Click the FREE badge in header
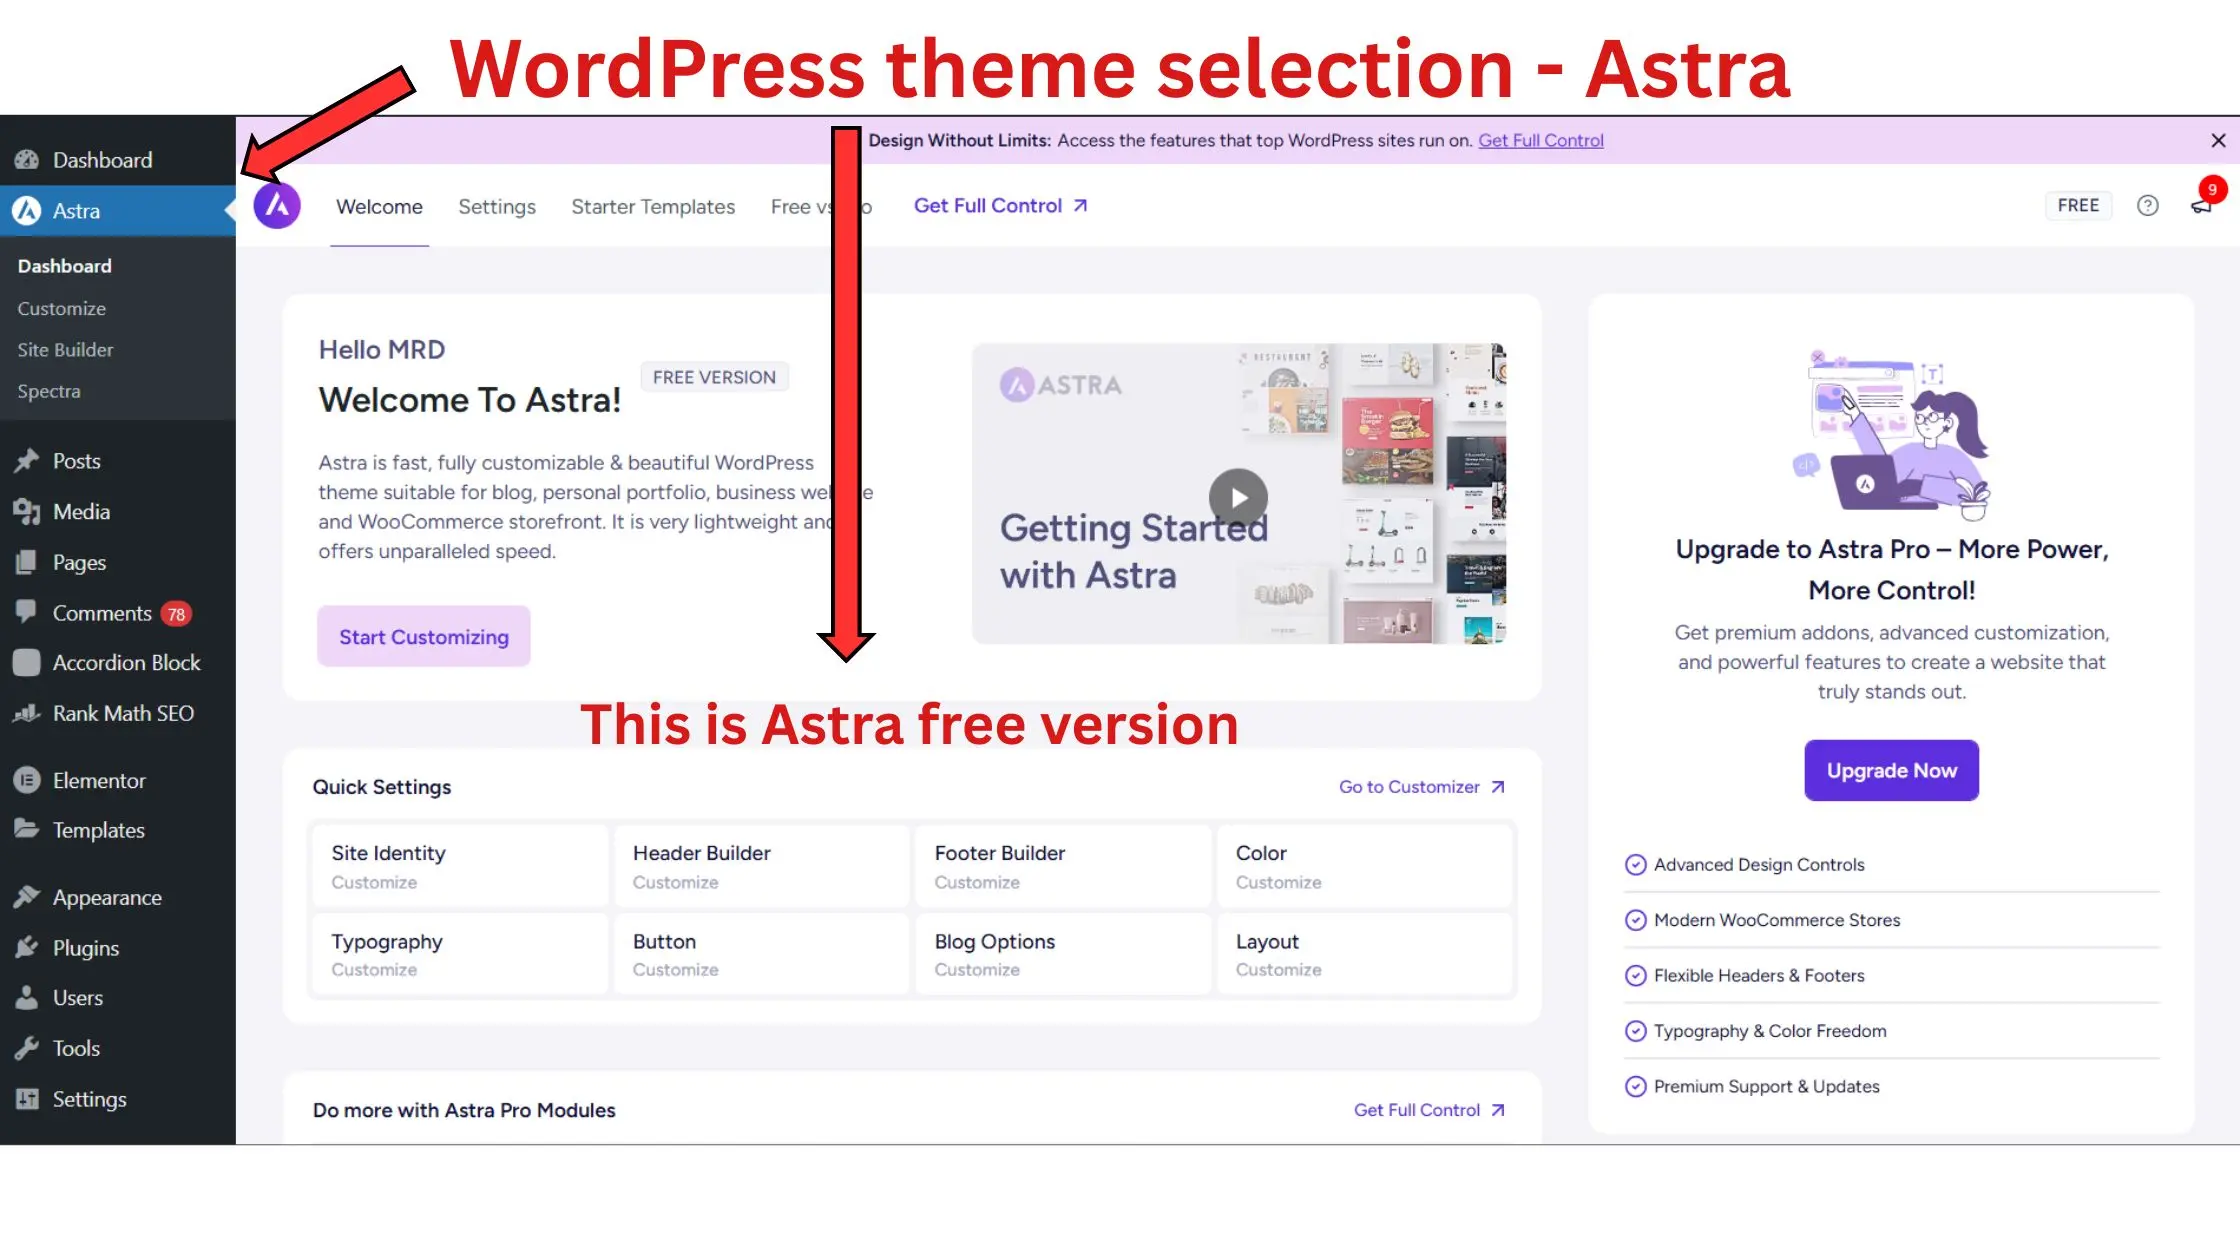2240x1260 pixels. coord(2078,206)
